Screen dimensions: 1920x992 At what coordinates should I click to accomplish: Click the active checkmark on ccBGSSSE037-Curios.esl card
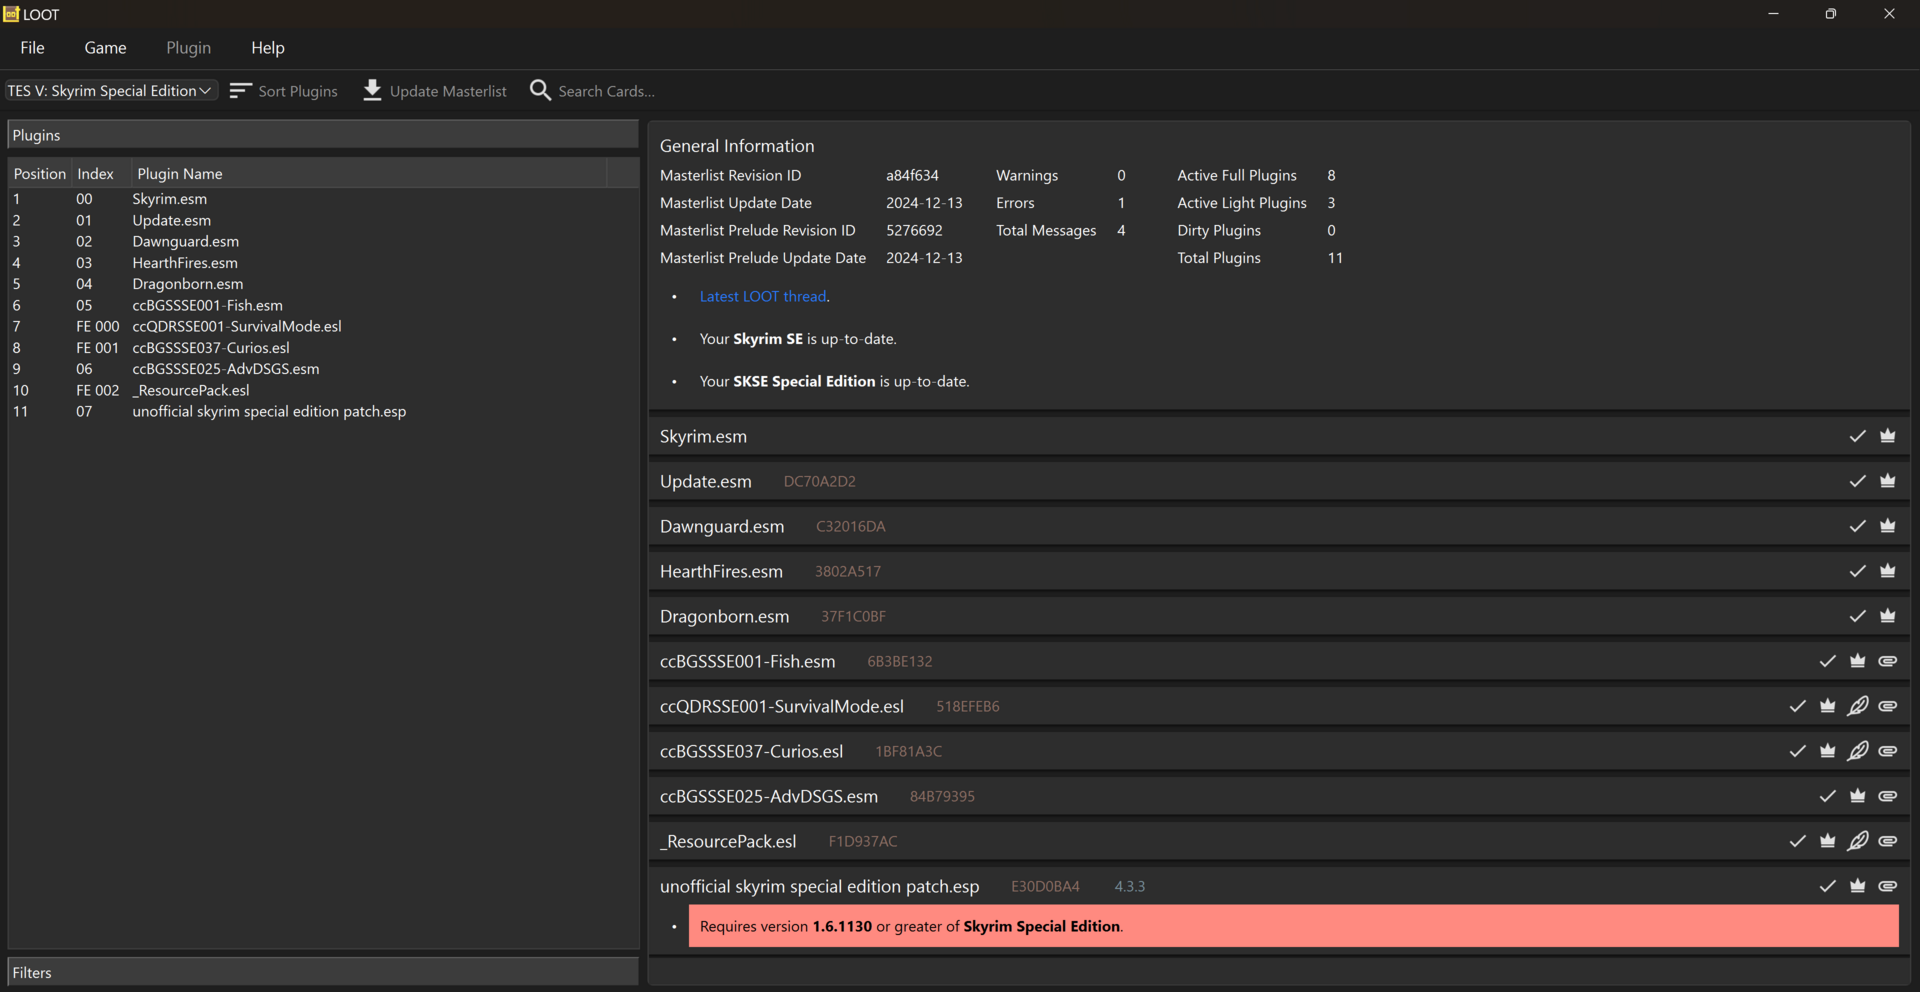(x=1797, y=751)
